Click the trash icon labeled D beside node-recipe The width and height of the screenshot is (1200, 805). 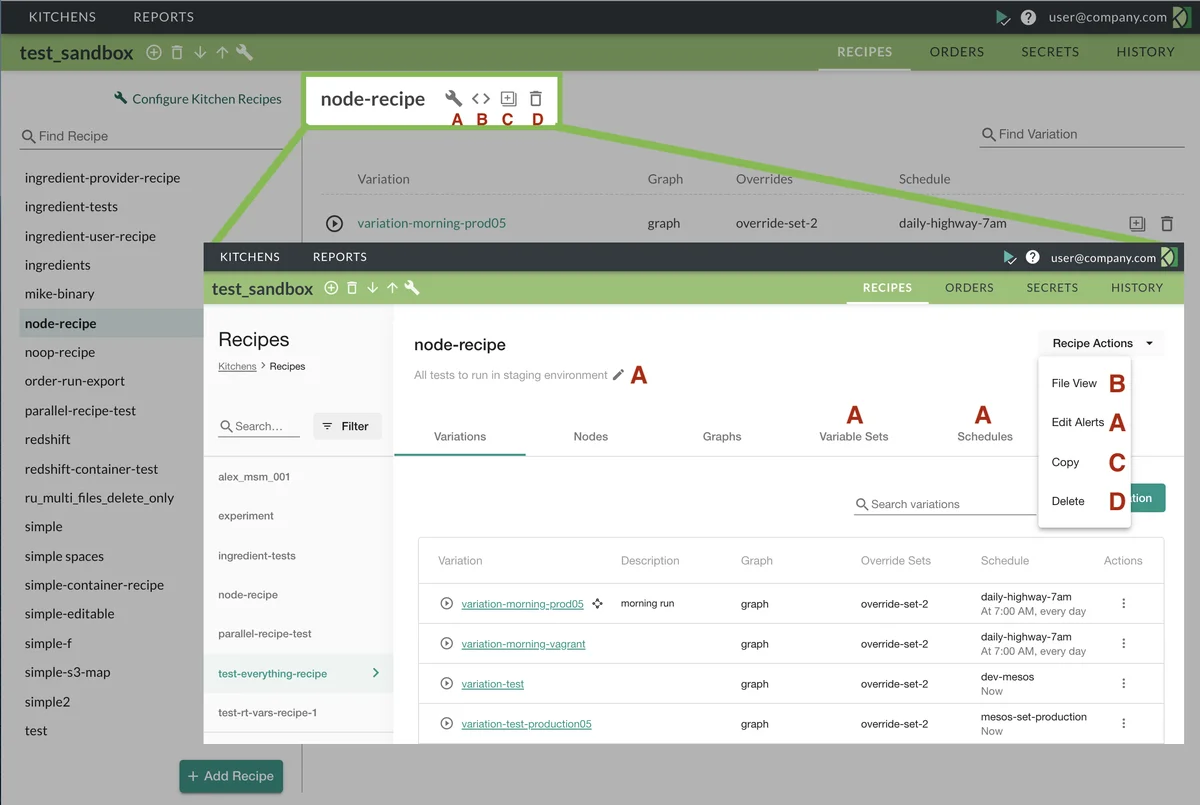click(536, 98)
